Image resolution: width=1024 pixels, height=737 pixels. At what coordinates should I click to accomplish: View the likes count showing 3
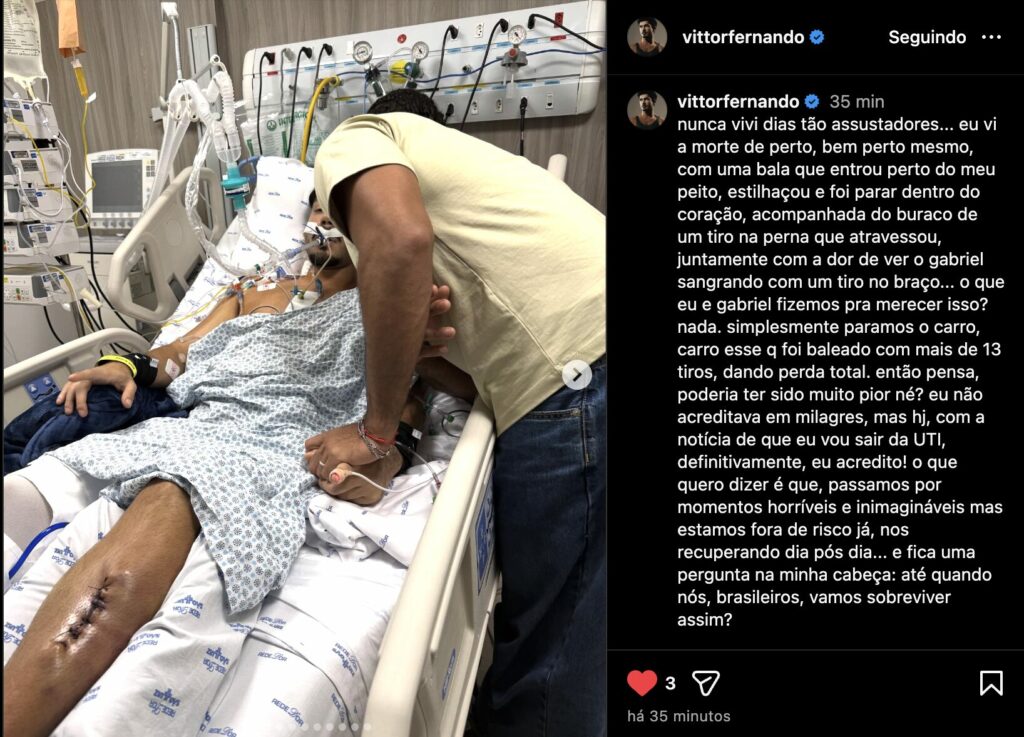tap(670, 683)
